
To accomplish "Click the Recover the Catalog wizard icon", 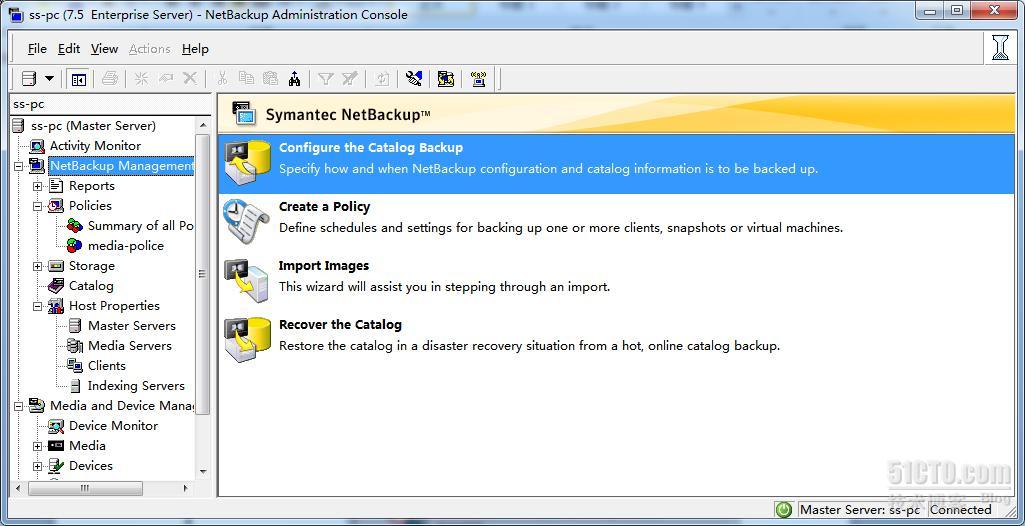I will (246, 339).
